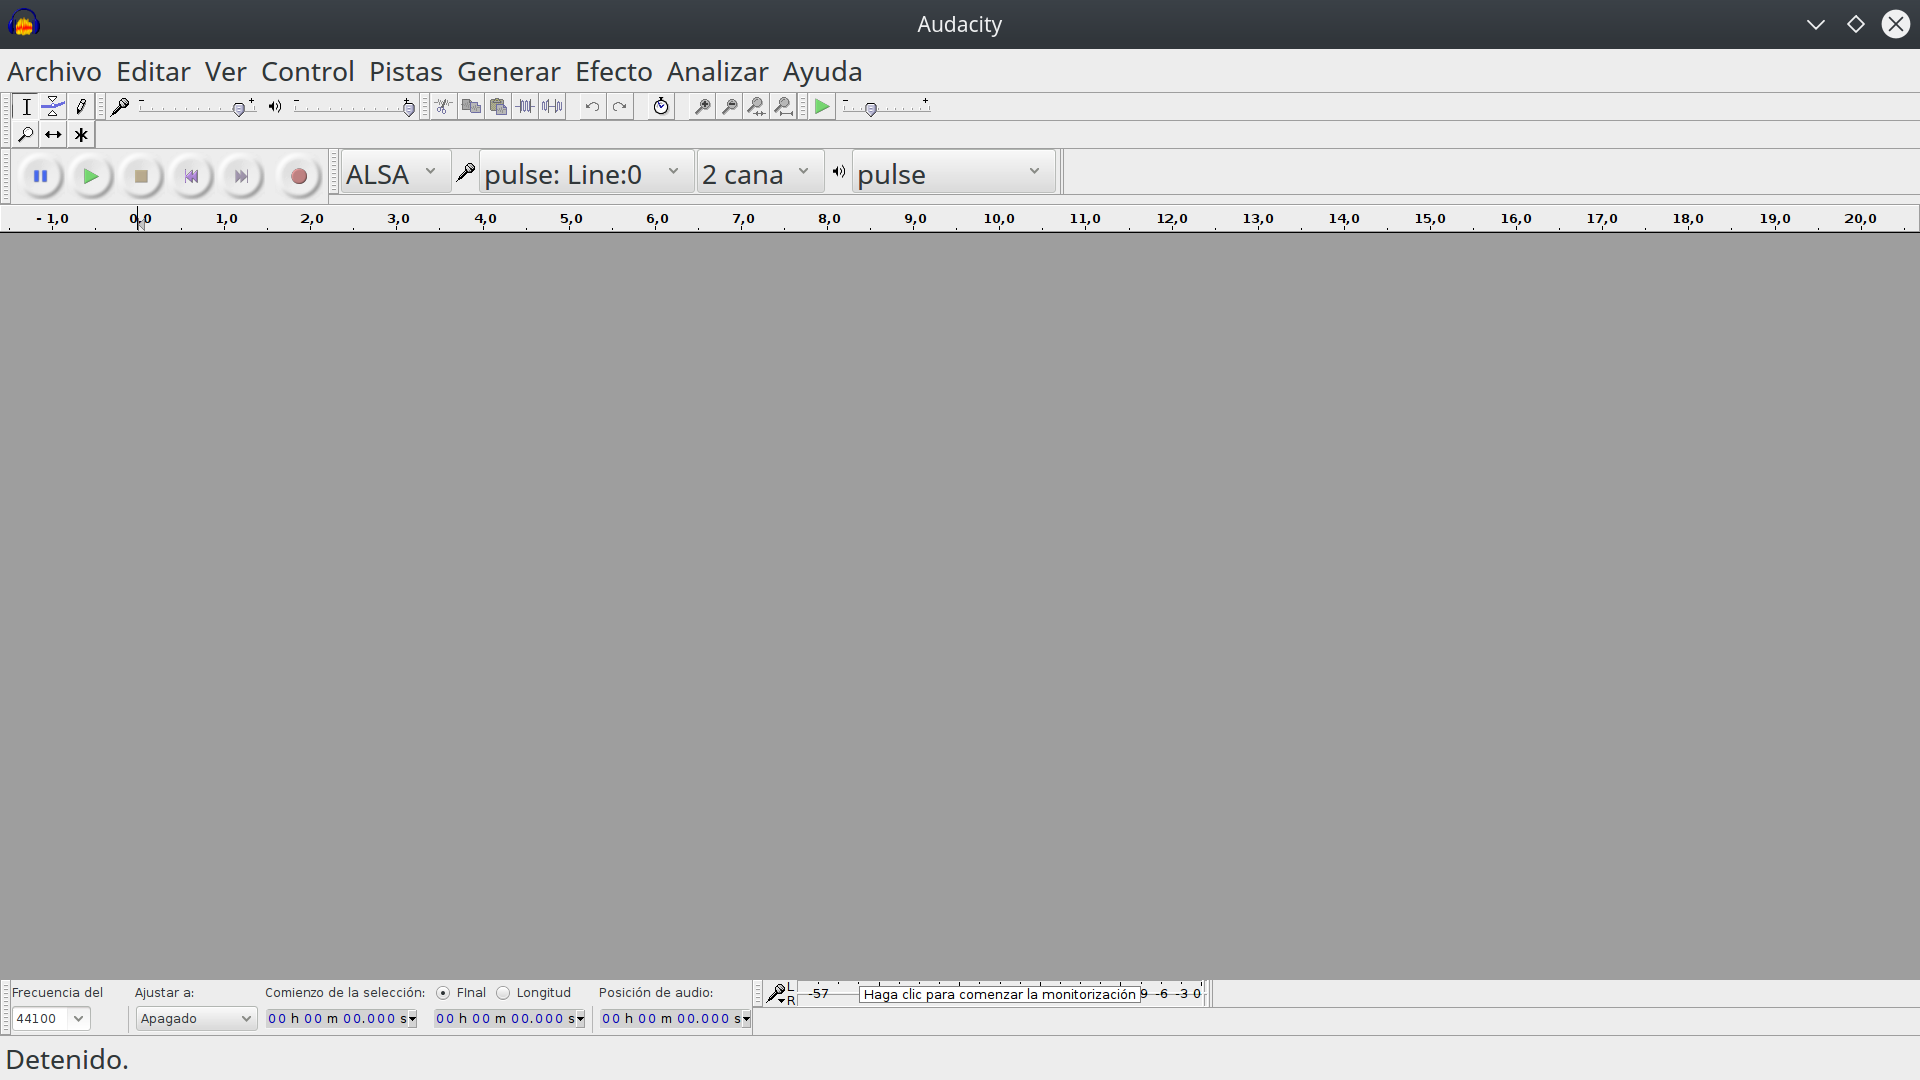Select the Final radio button
Viewport: 1920px width, 1080px height.
click(x=443, y=993)
